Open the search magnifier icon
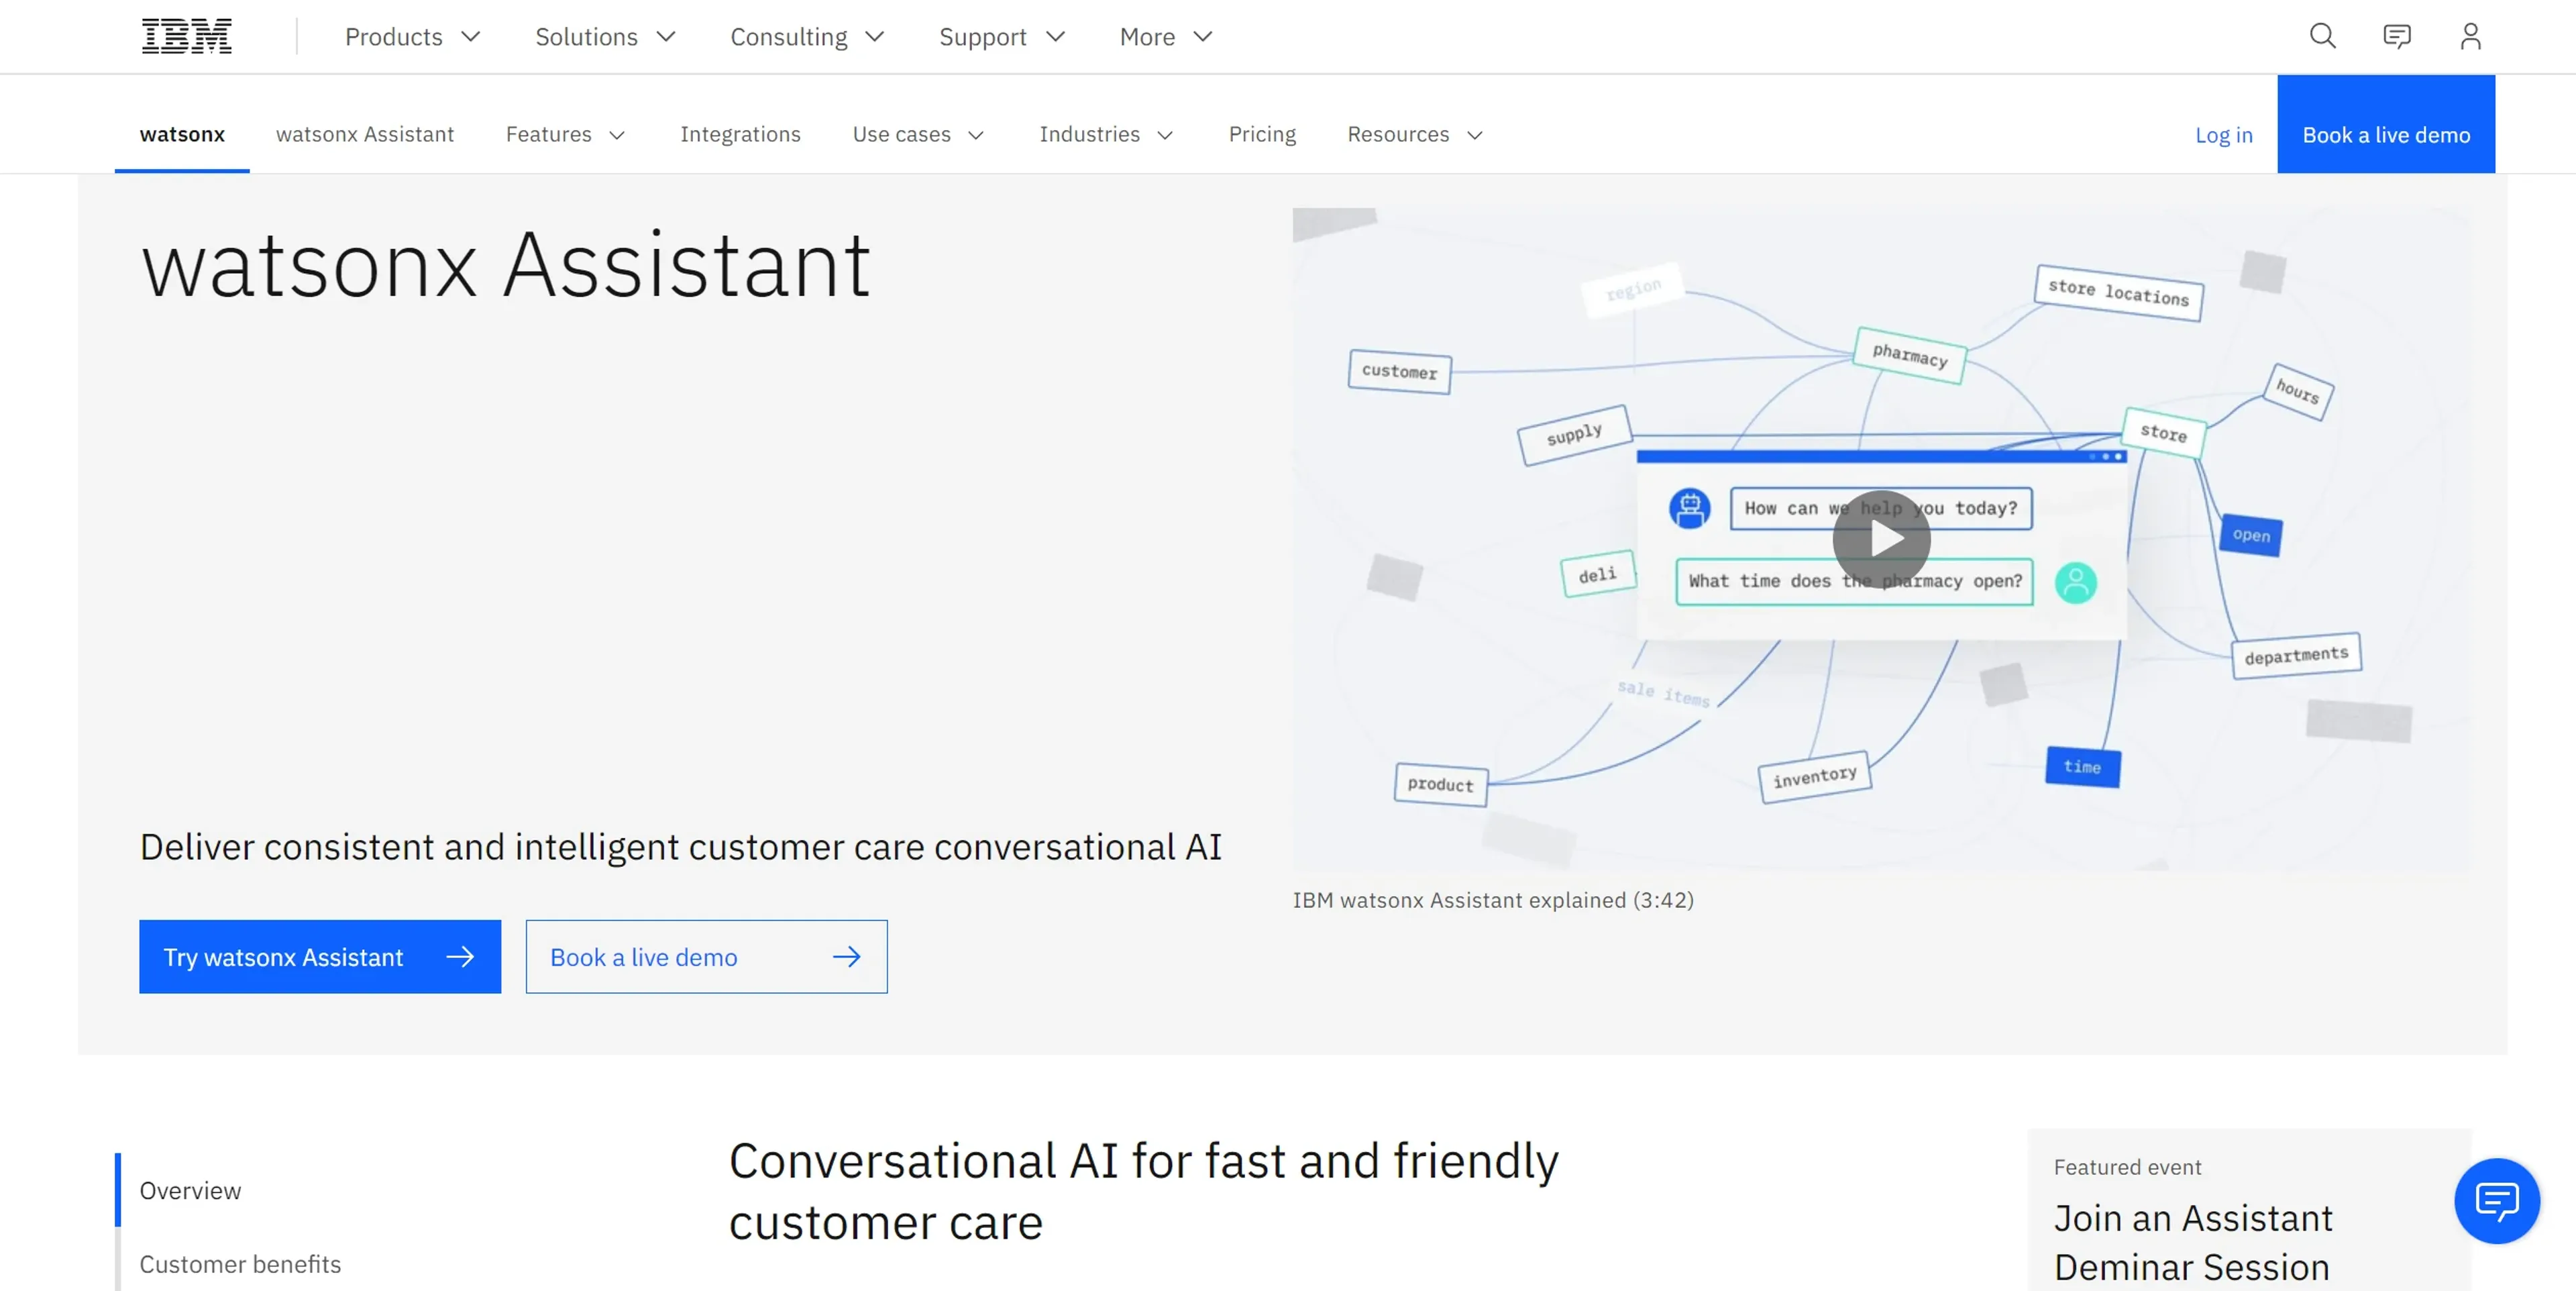The height and width of the screenshot is (1291, 2576). pos(2322,36)
